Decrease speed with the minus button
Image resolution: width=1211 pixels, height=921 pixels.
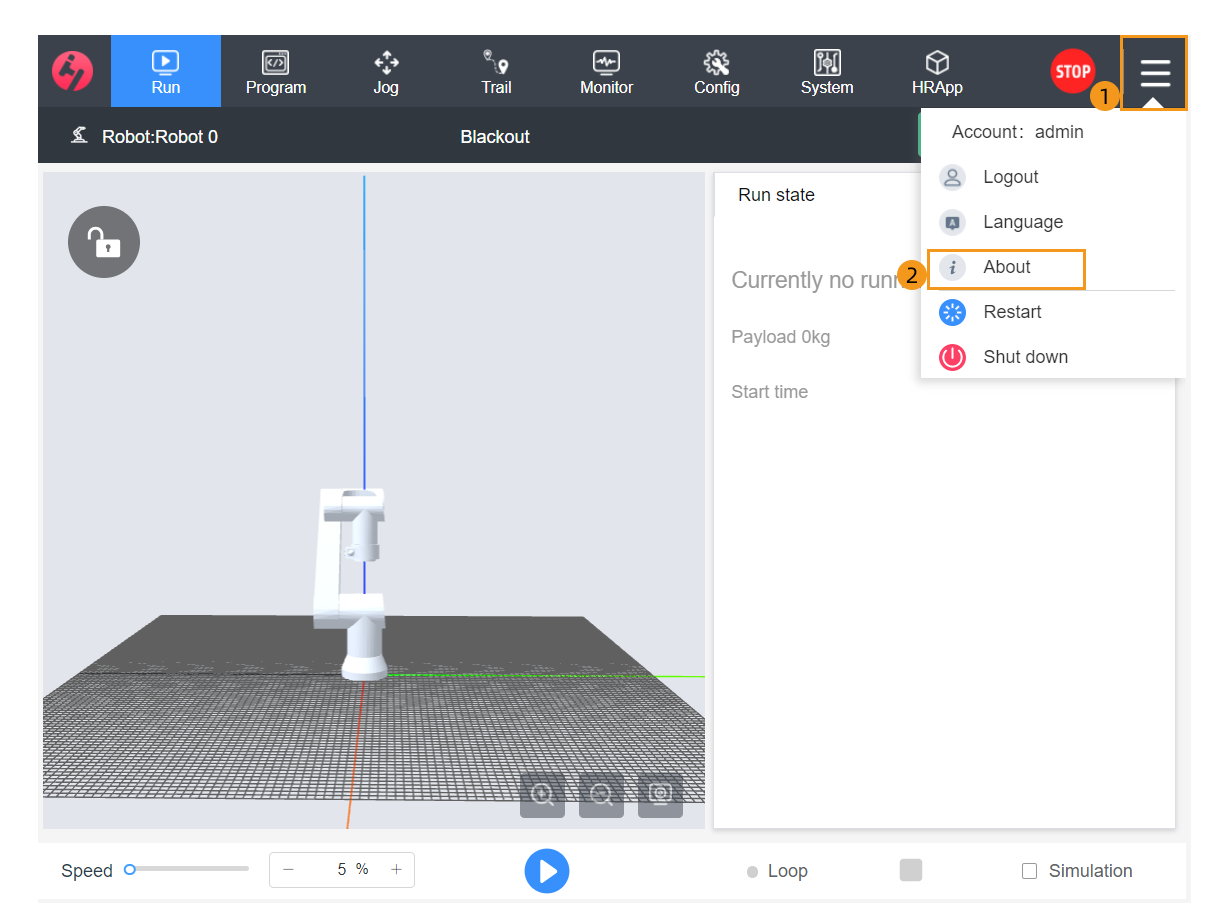point(288,870)
